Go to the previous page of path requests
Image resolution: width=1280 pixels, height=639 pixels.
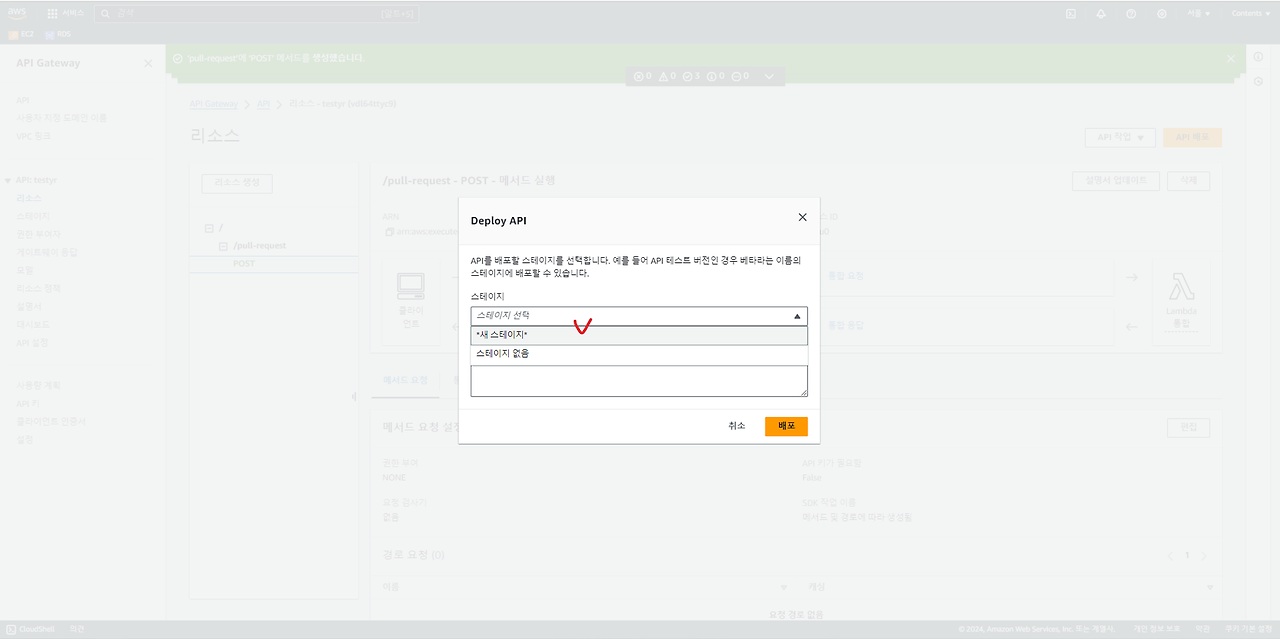coord(1172,556)
